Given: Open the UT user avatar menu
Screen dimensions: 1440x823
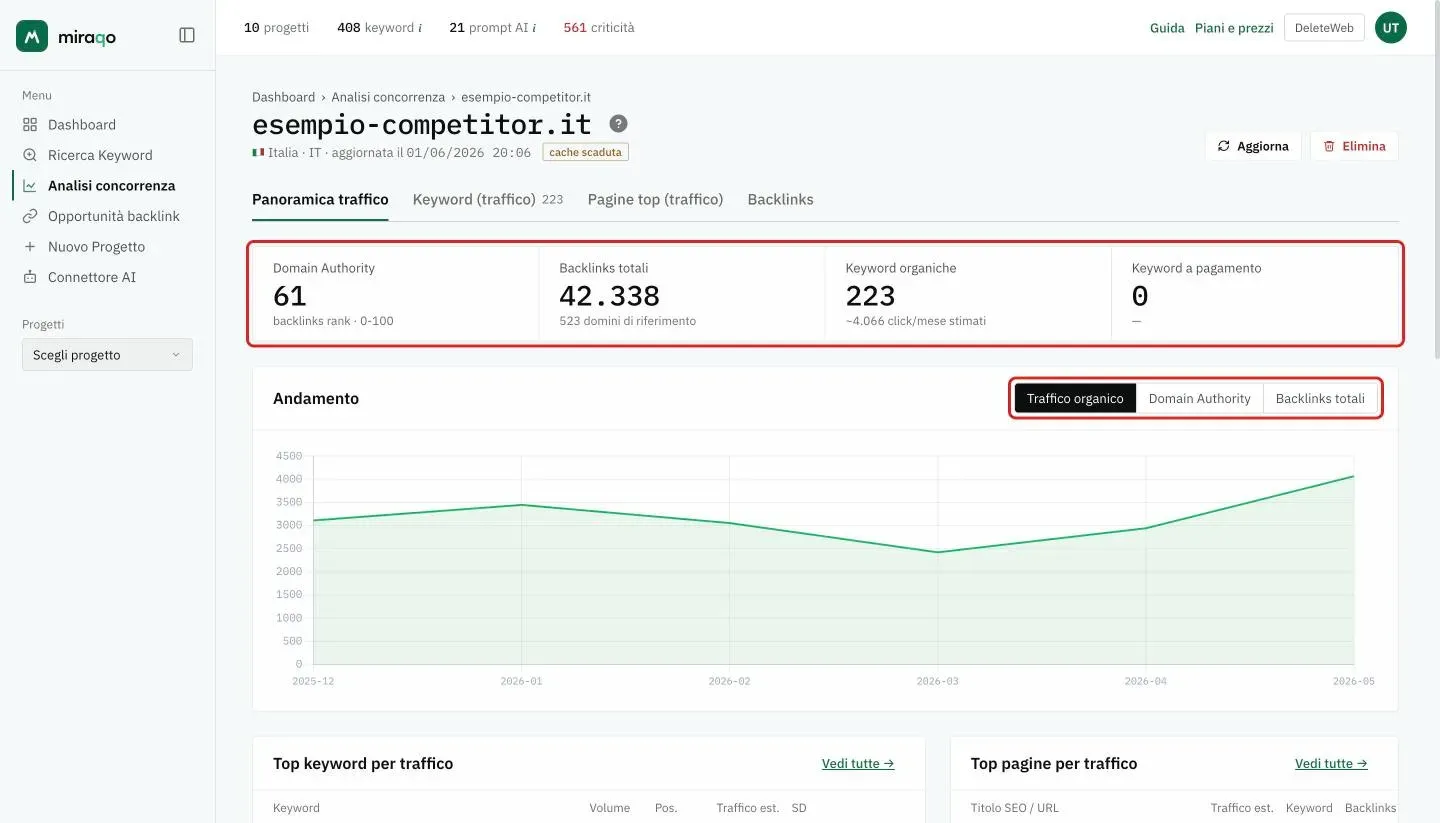Looking at the screenshot, I should [x=1391, y=28].
